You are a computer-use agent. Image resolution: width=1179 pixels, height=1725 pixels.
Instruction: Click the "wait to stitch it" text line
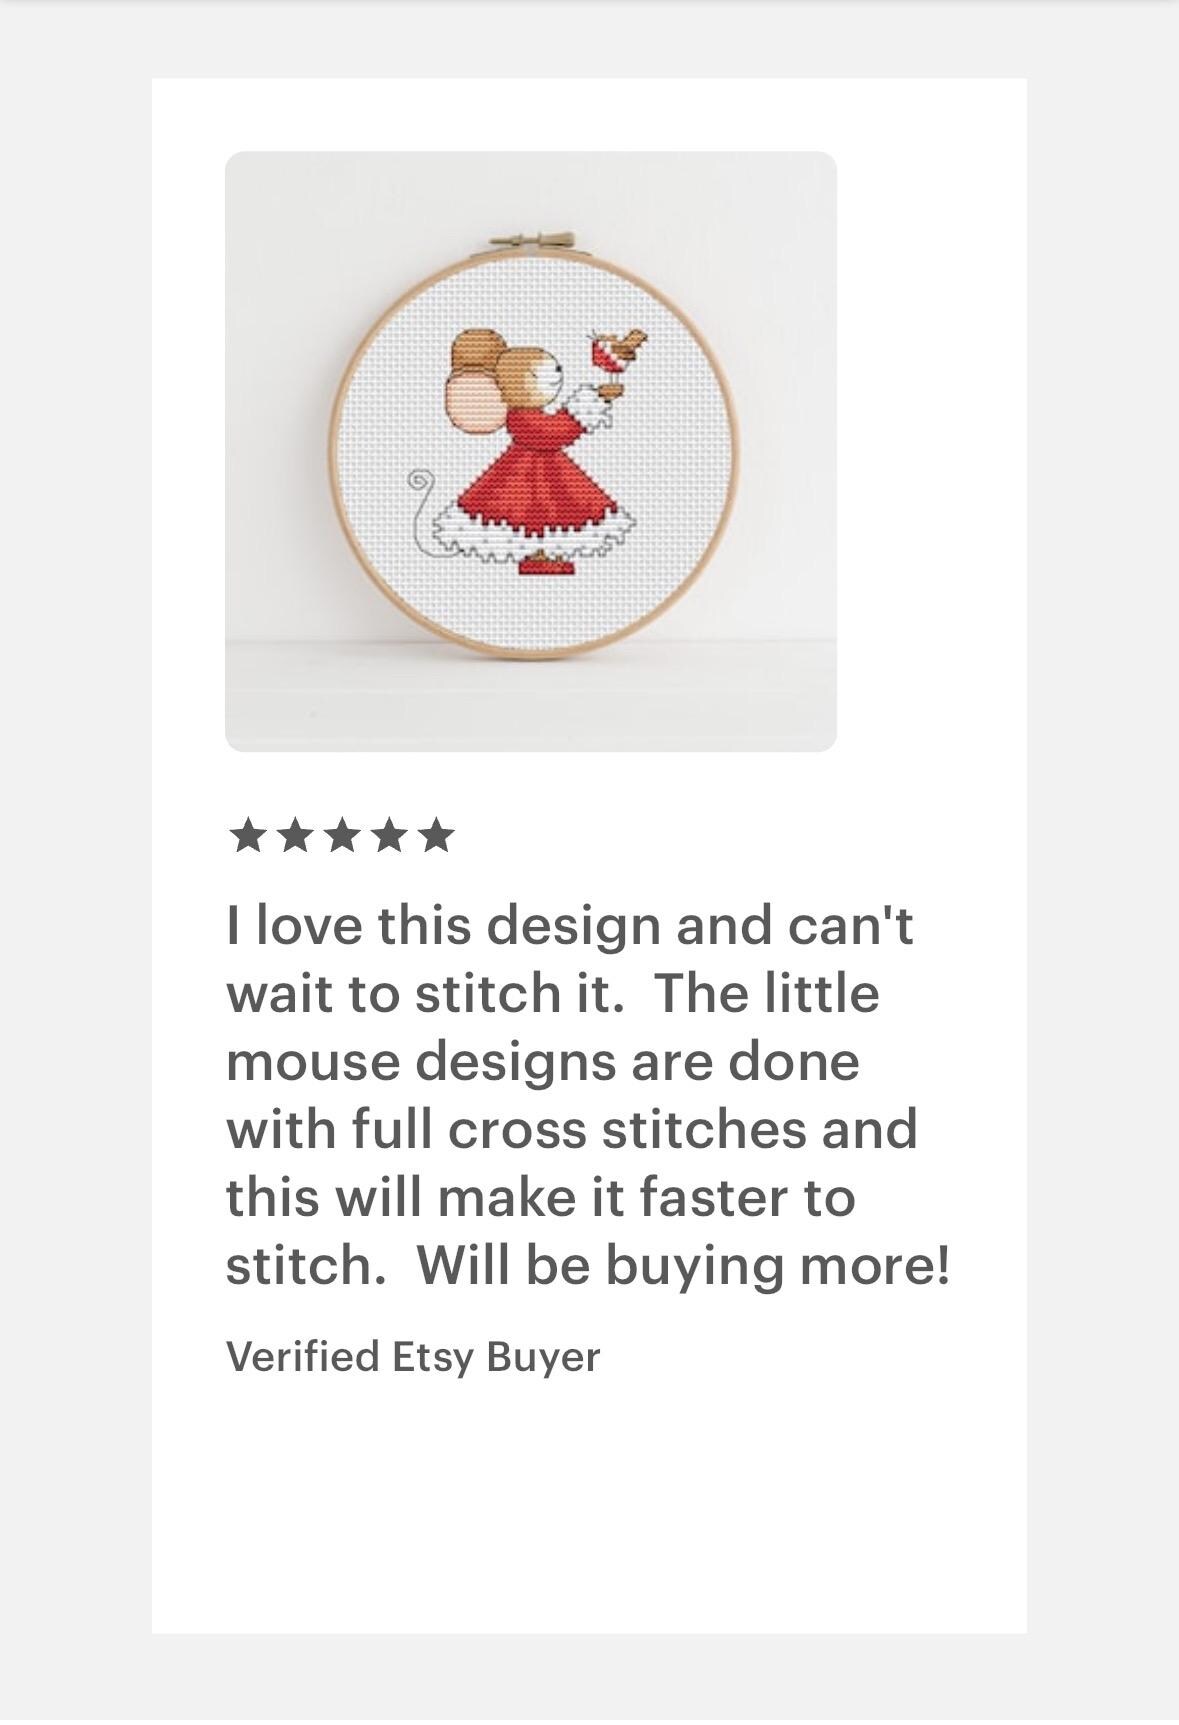click(x=553, y=992)
